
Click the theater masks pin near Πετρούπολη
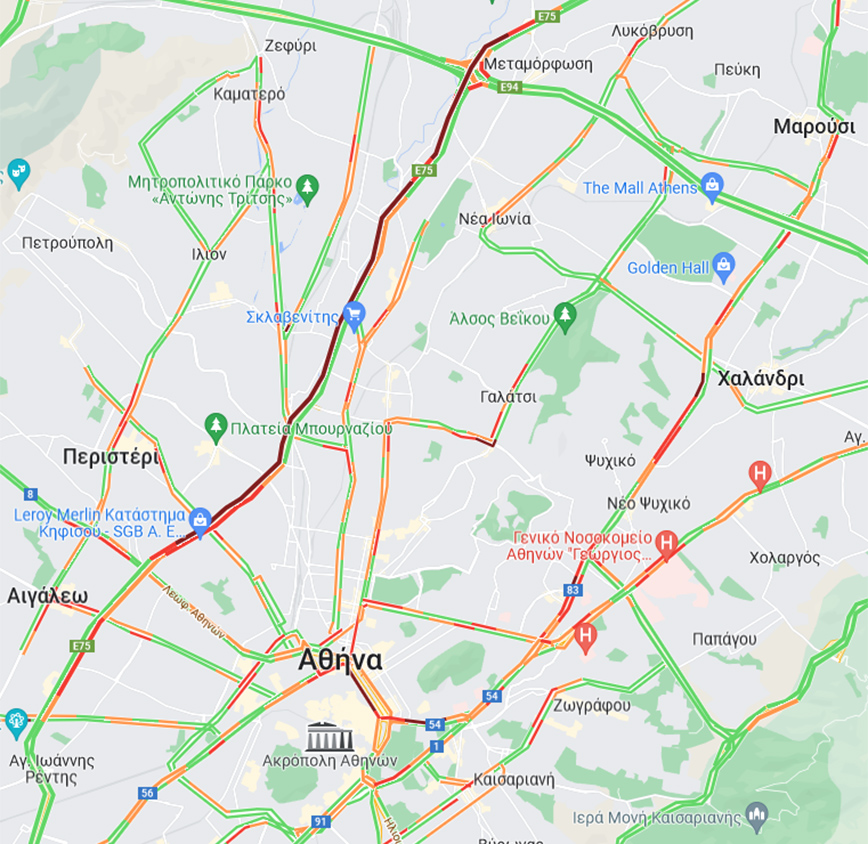pos(18,174)
